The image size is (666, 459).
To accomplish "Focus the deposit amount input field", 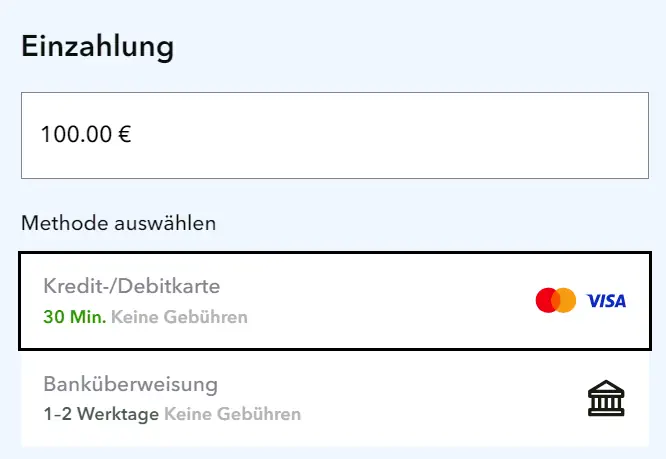I will pos(334,135).
